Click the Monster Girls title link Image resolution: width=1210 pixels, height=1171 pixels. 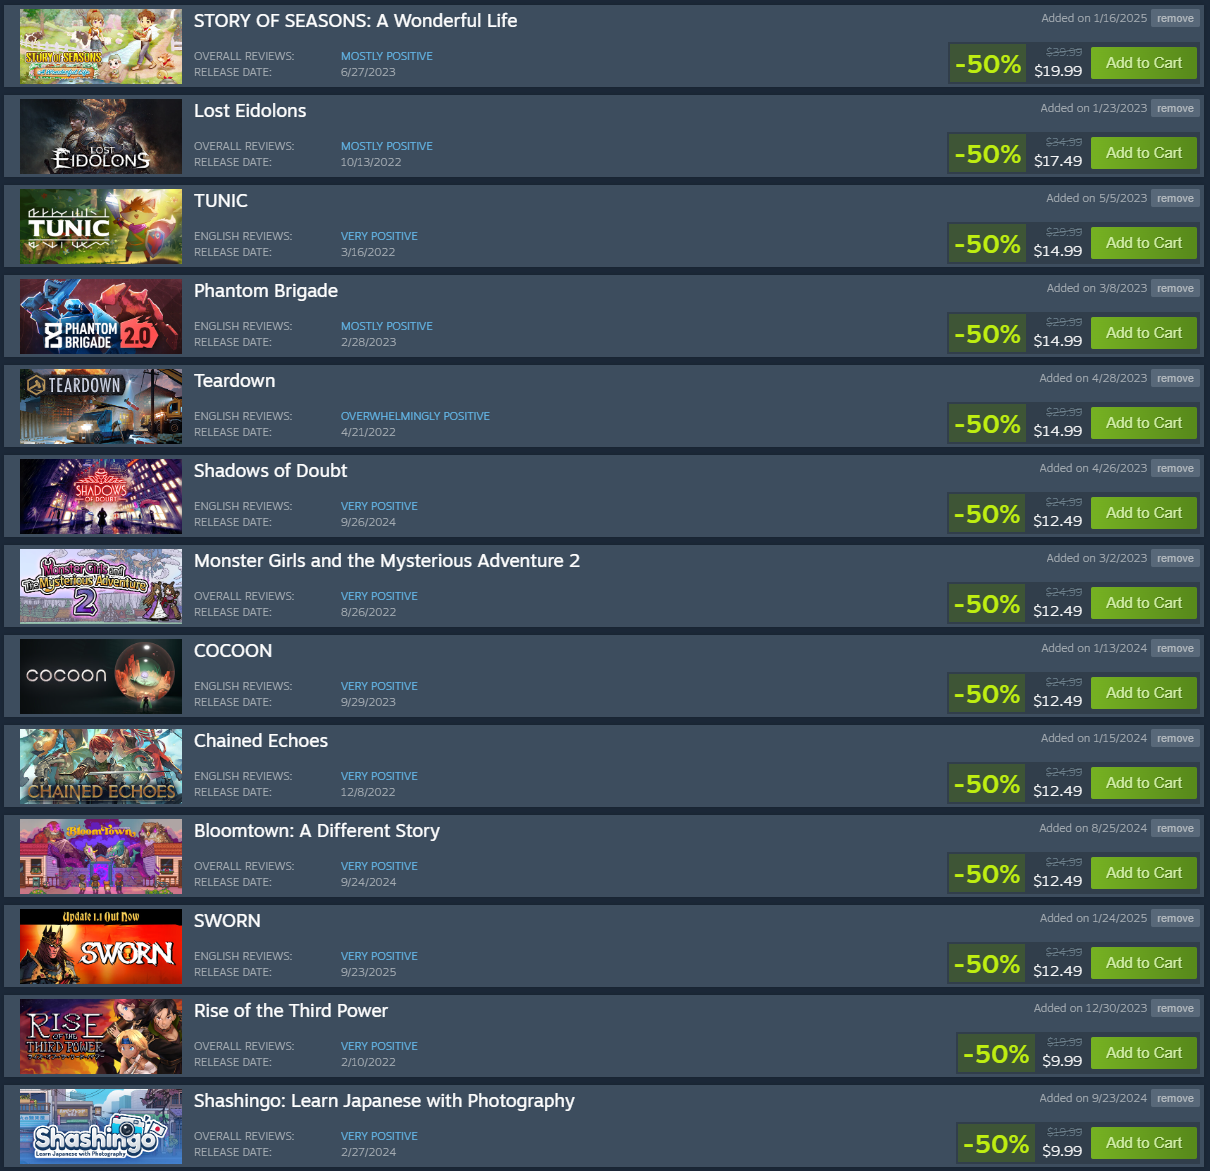[387, 561]
